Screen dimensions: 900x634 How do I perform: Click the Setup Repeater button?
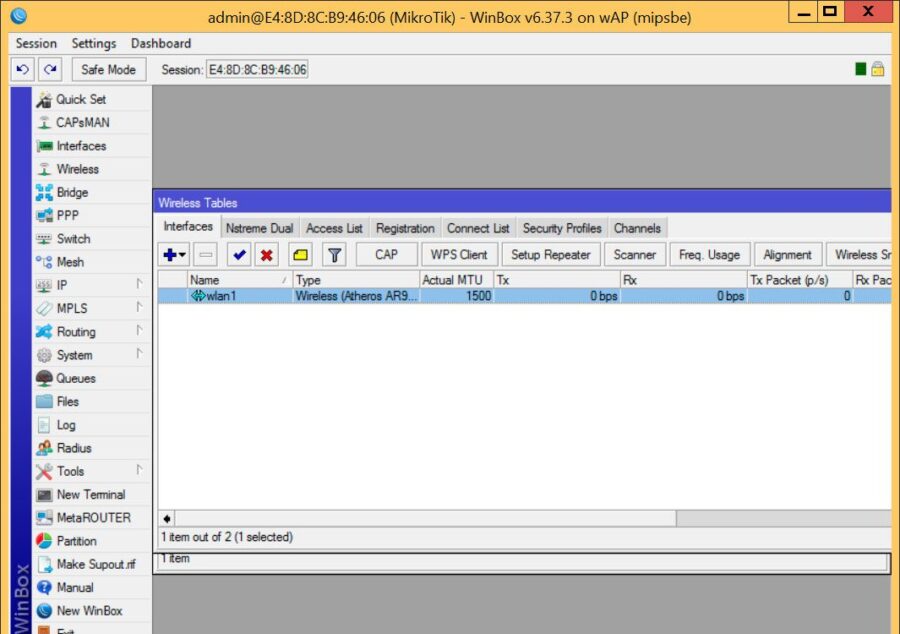pyautogui.click(x=551, y=255)
